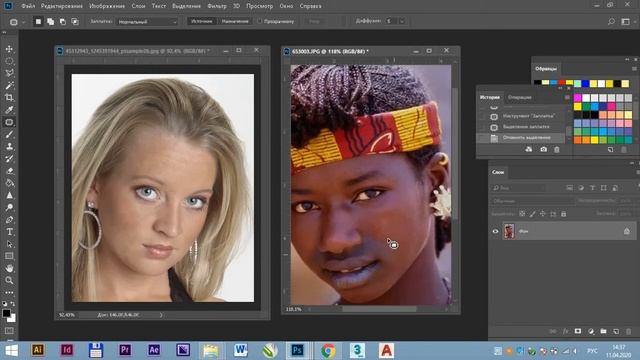Select the History Brush tool
The height and width of the screenshot is (360, 640).
(x=9, y=159)
